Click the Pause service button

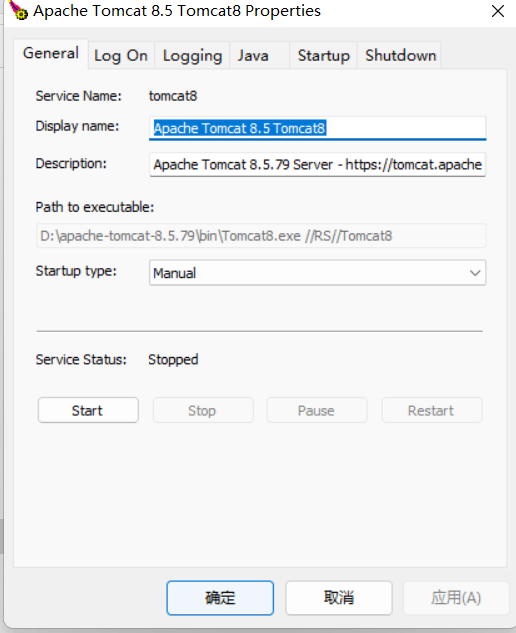click(x=317, y=411)
